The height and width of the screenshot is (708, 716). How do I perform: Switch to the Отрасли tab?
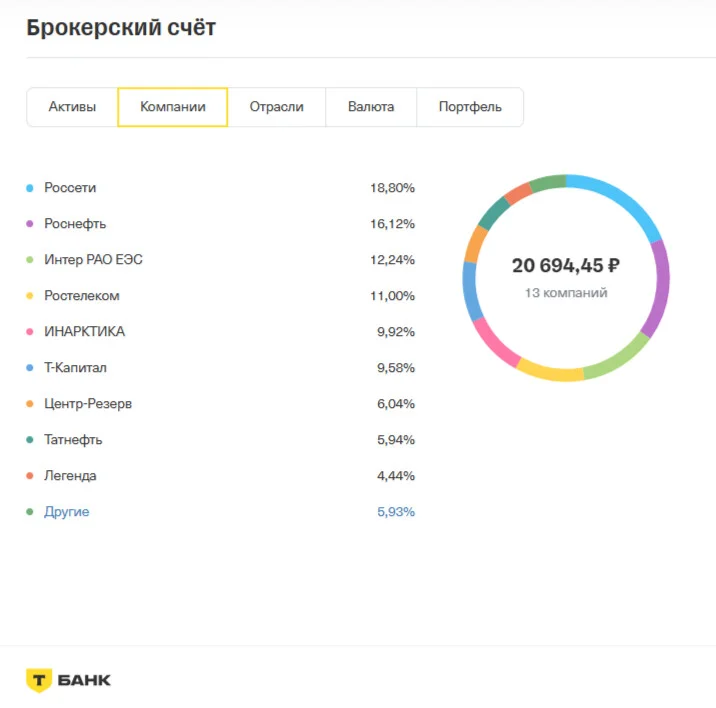coord(276,107)
